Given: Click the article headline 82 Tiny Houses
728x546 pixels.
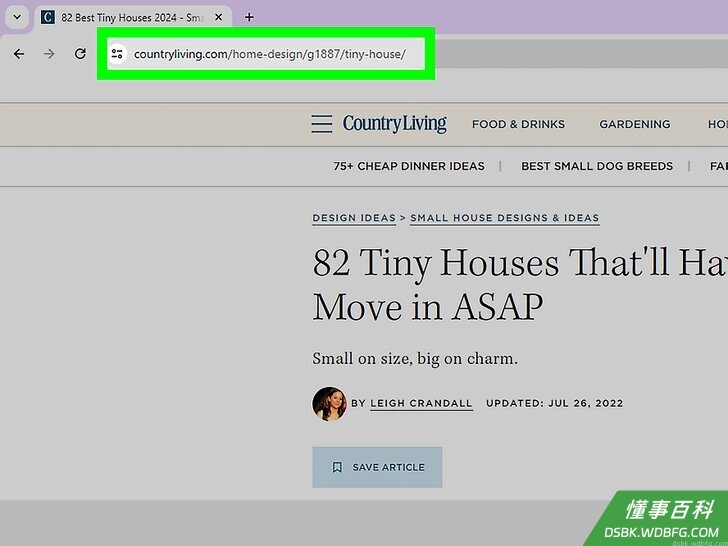Looking at the screenshot, I should tap(520, 284).
